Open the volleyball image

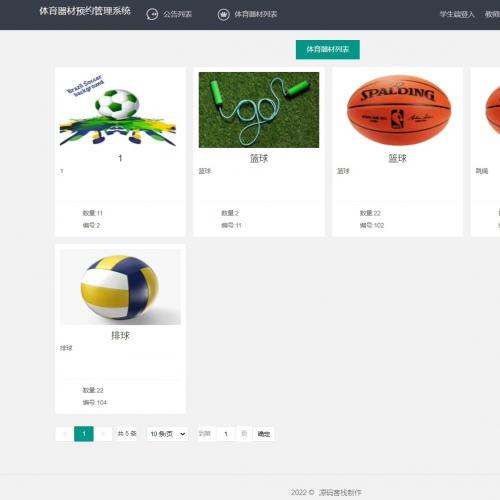click(120, 287)
